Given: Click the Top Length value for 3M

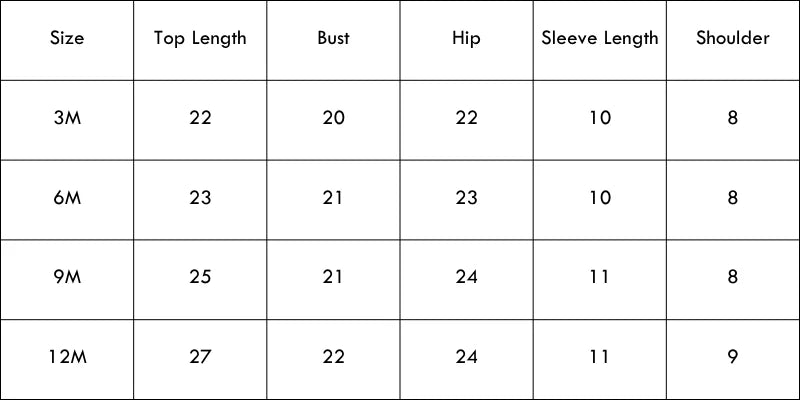Looking at the screenshot, I should (200, 118).
